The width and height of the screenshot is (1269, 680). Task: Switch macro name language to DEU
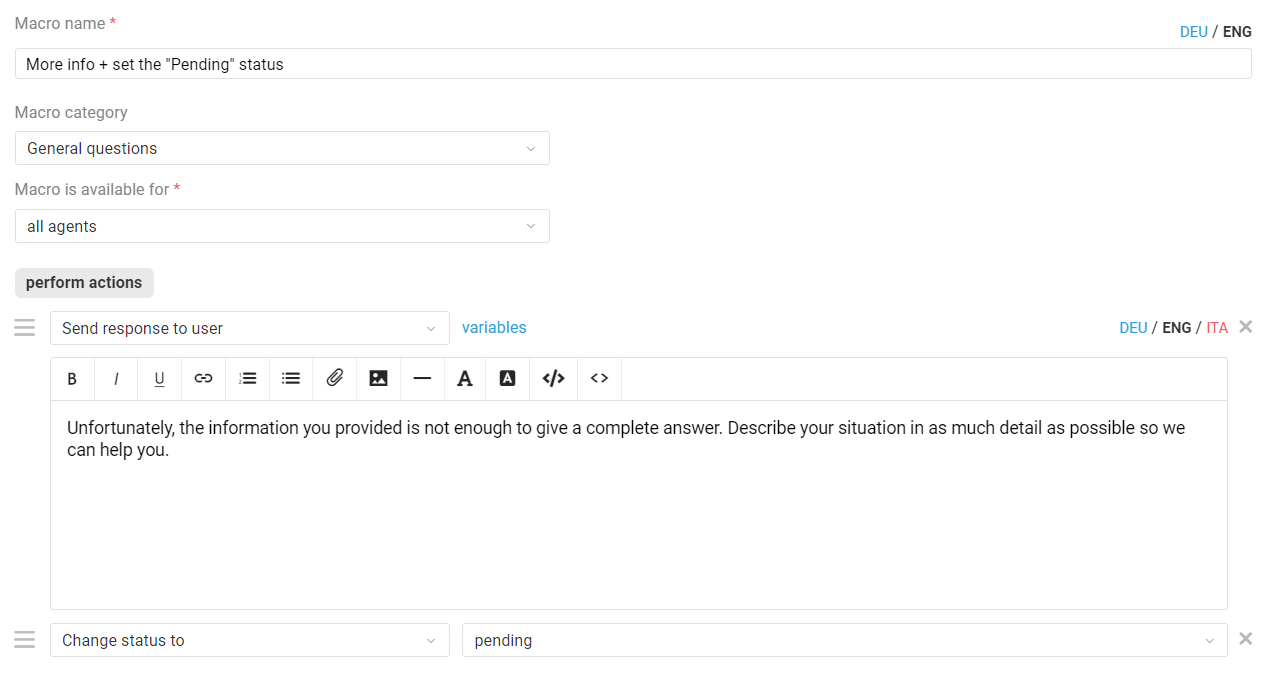[x=1194, y=32]
